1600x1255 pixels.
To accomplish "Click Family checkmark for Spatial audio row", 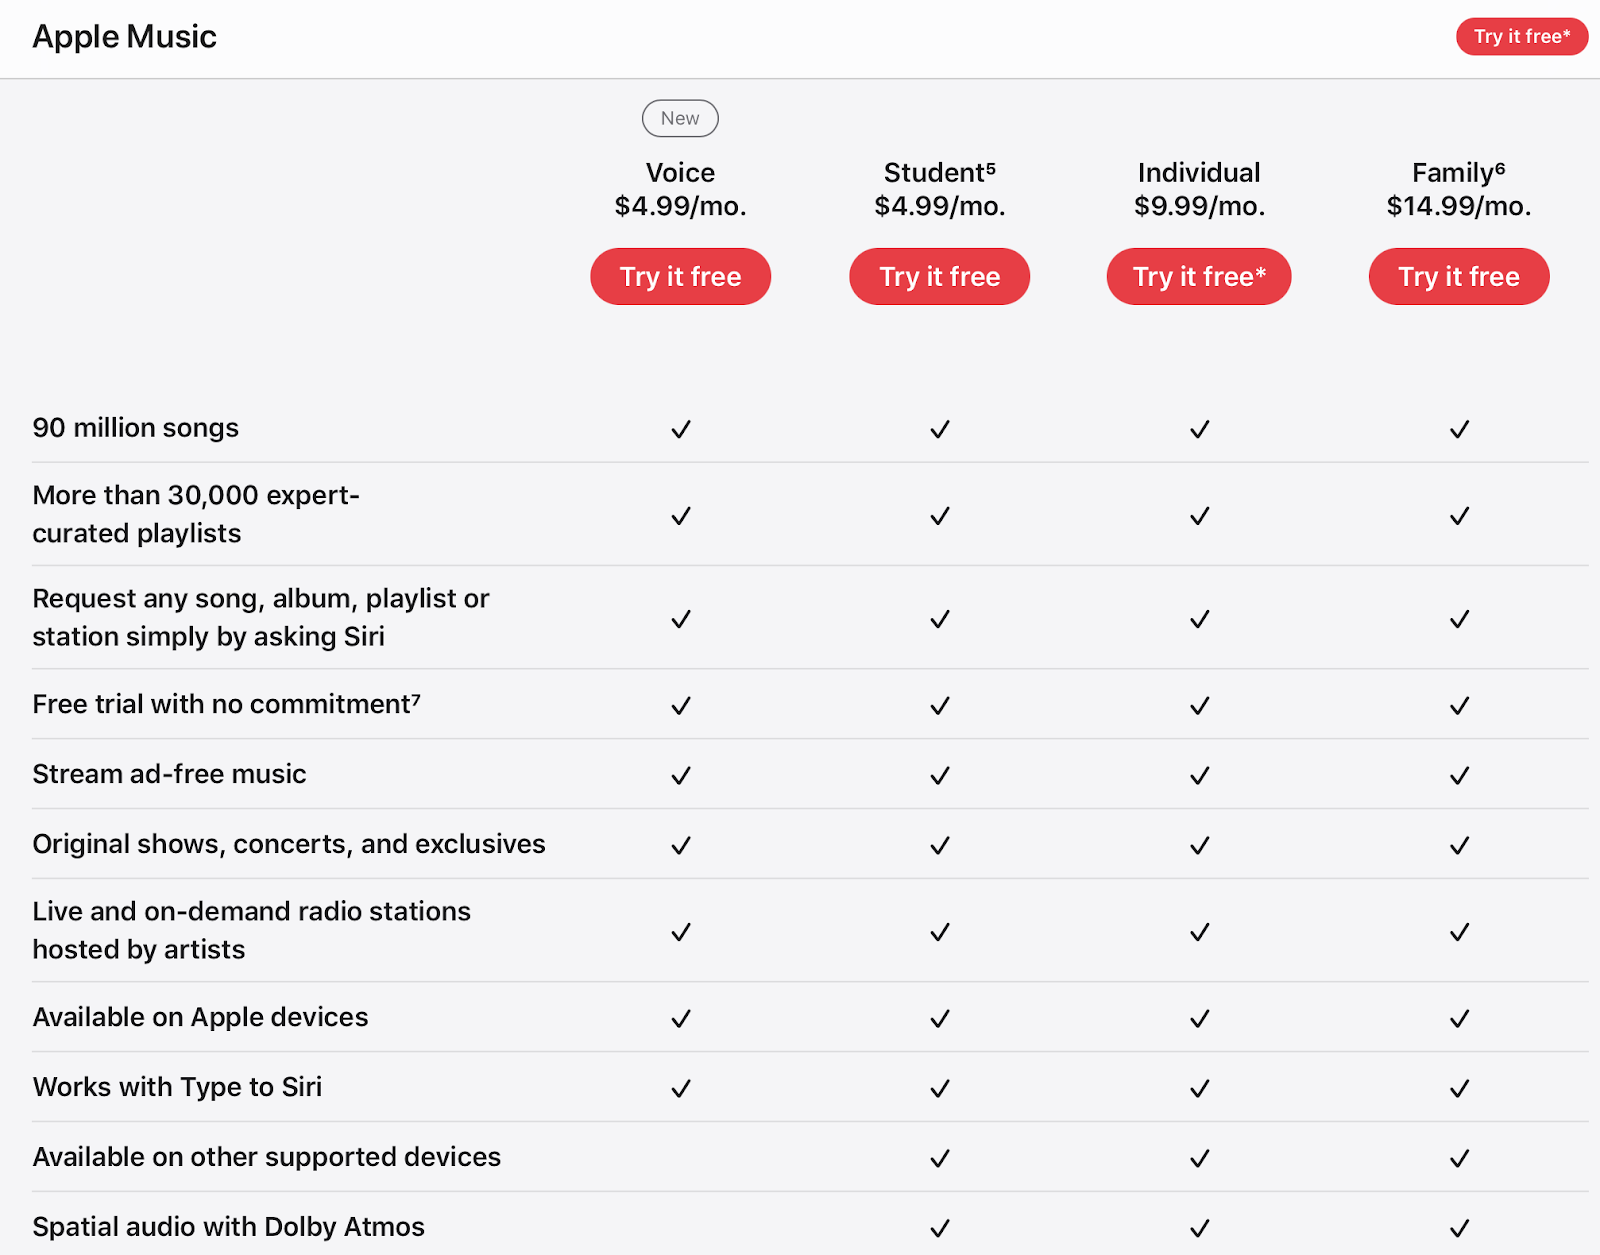I will [1460, 1228].
